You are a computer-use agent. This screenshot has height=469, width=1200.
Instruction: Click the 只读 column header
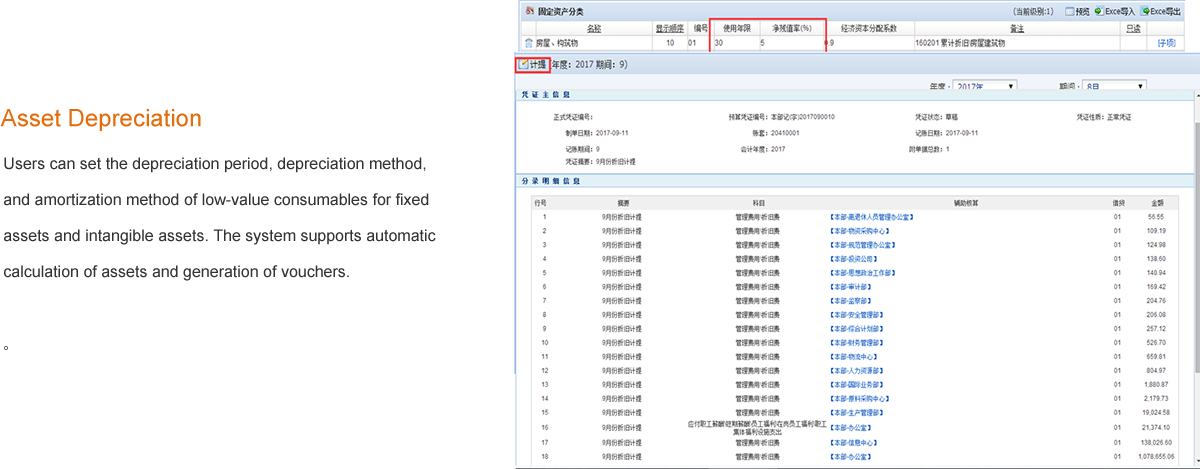pyautogui.click(x=1133, y=28)
